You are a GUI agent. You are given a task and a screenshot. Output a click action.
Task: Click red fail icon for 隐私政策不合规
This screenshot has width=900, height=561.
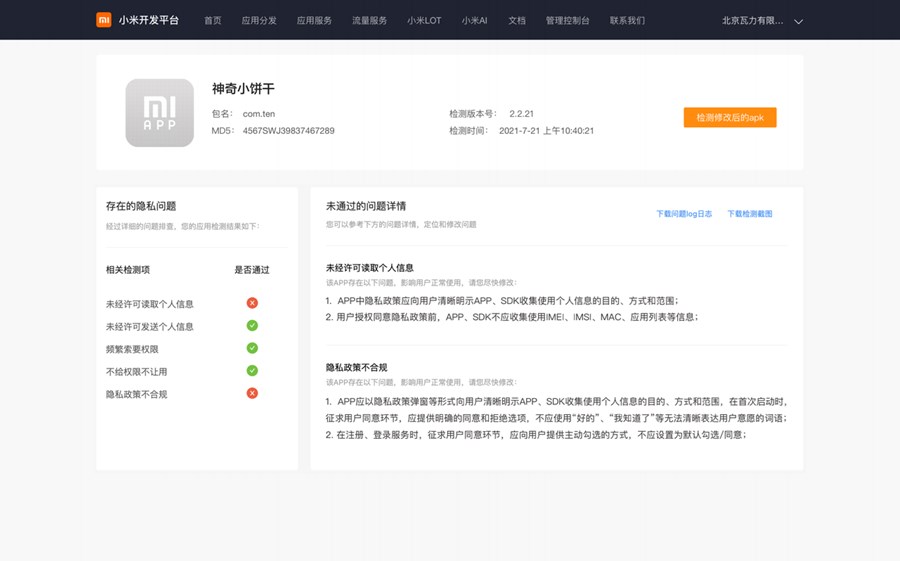click(x=252, y=394)
